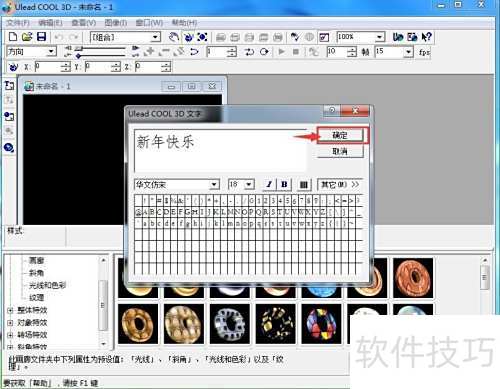
Task: Click the Insert Graphic tool in the left toolbar
Action: 9,116
